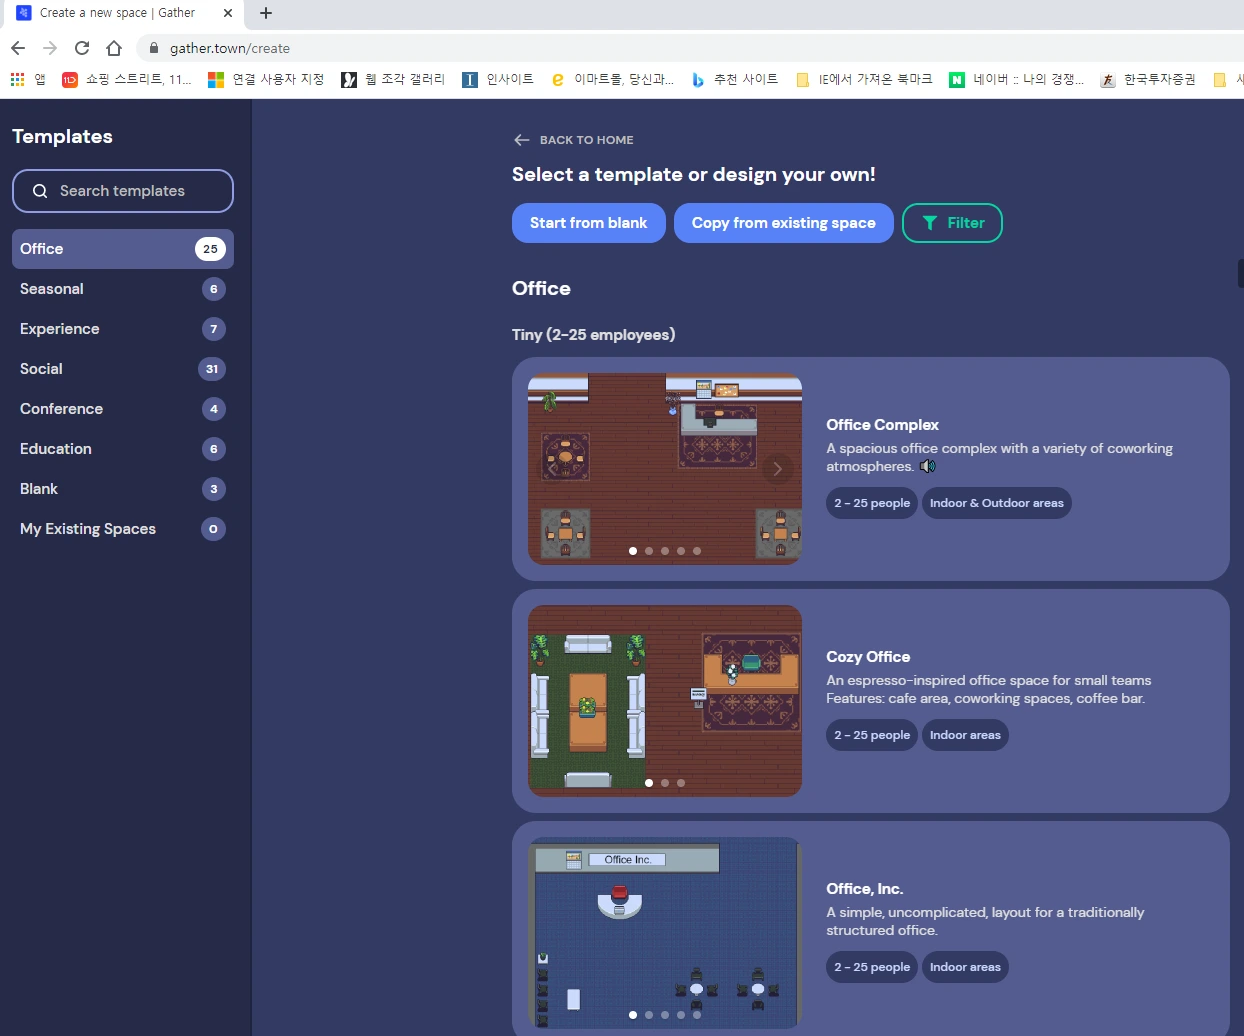Click Office Complex last carousel dot
1244x1036 pixels.
(x=697, y=551)
